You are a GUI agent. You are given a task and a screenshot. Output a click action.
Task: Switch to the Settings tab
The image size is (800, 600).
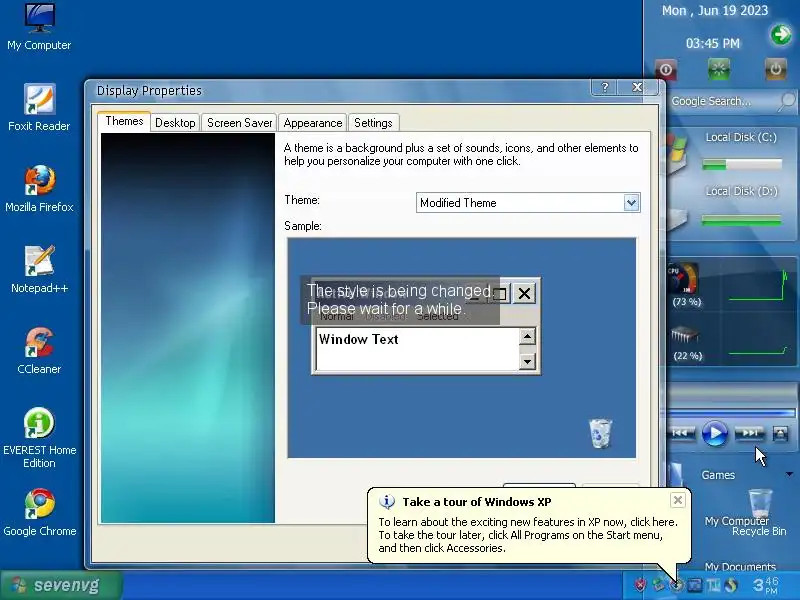373,123
